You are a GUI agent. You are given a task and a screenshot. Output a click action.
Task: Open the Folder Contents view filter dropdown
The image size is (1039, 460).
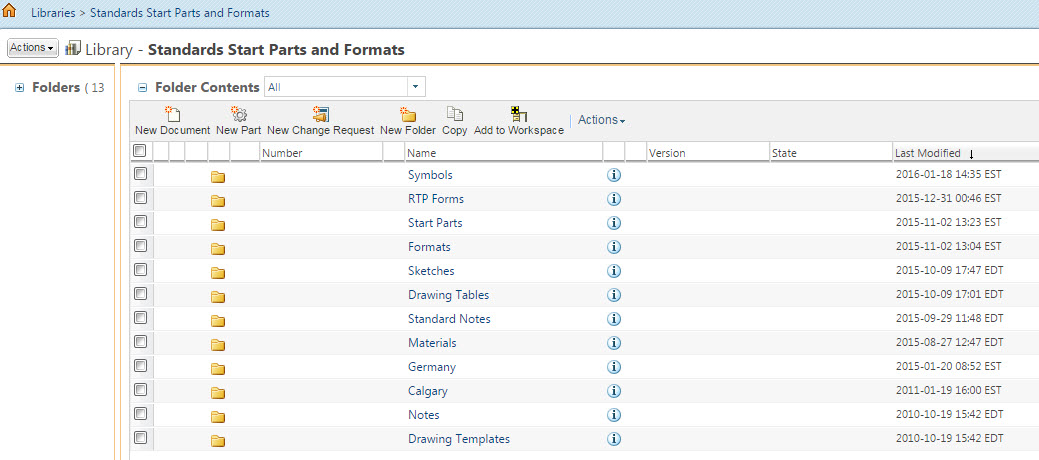(415, 87)
